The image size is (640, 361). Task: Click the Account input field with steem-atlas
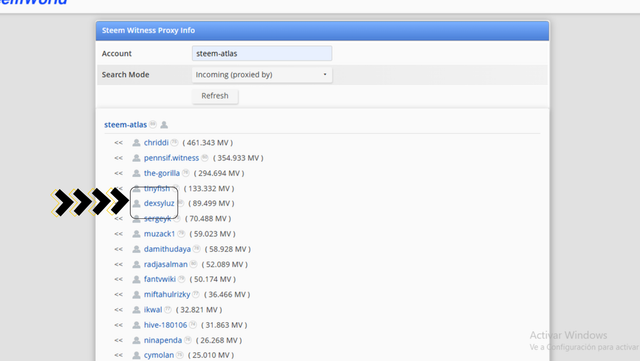click(x=262, y=53)
